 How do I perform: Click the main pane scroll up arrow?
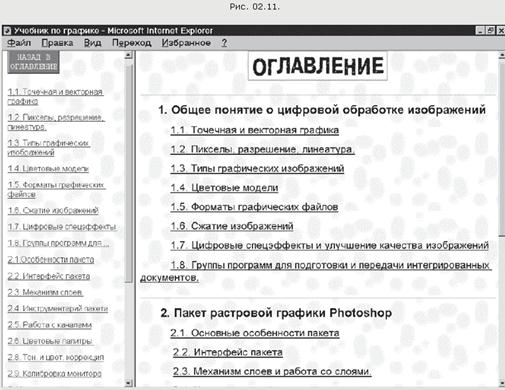click(x=501, y=55)
